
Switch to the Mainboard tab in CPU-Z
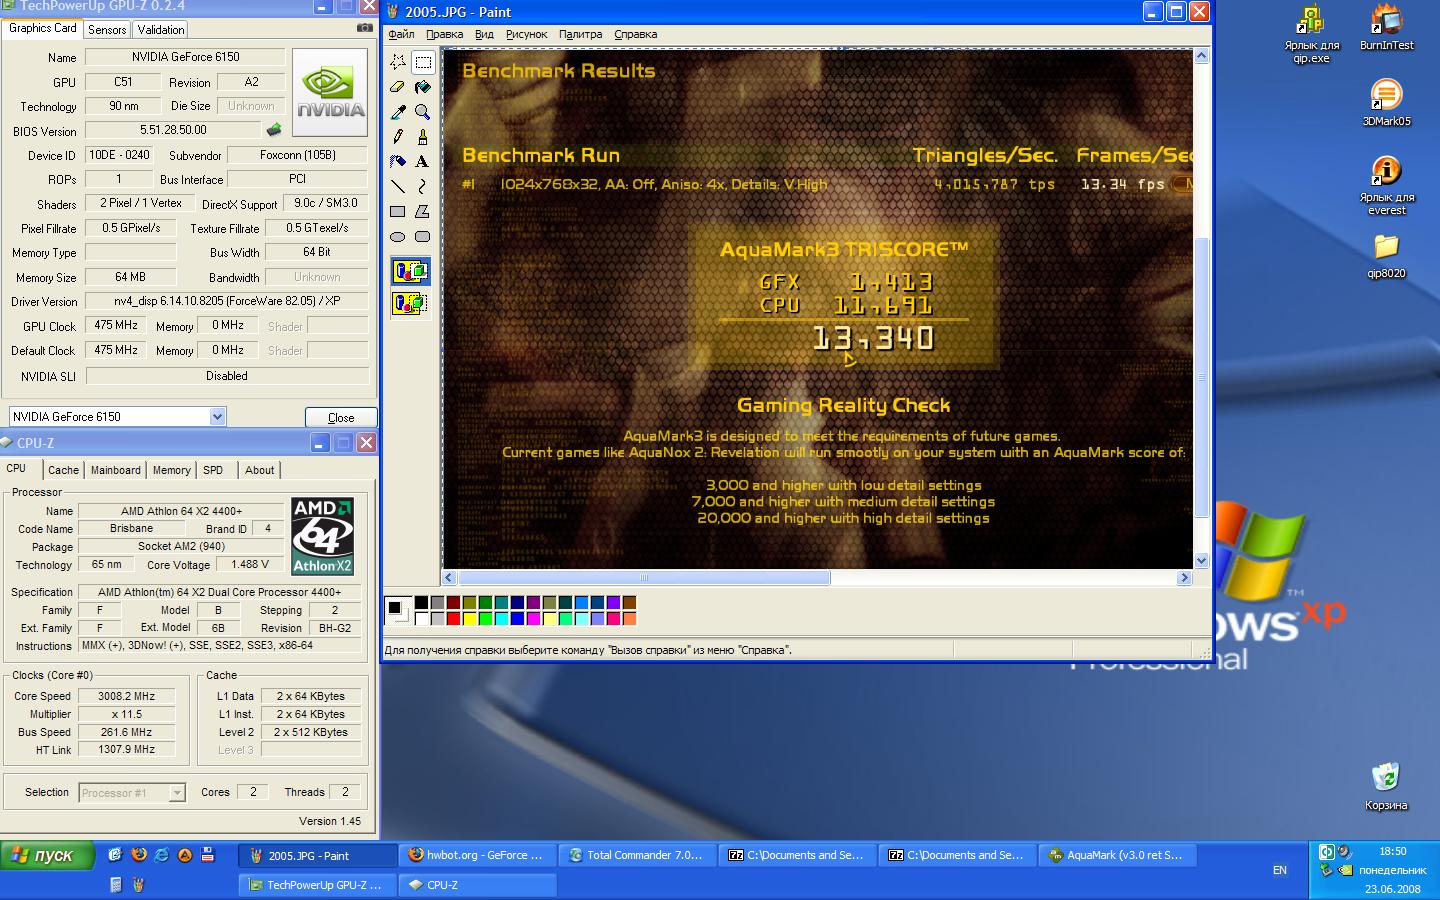[x=116, y=470]
